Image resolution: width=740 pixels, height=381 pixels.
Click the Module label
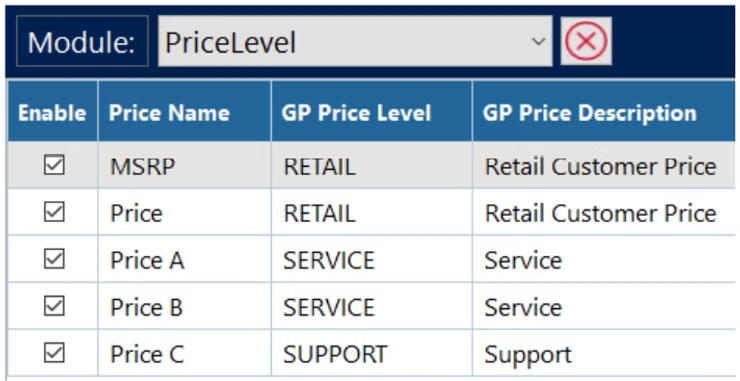pyautogui.click(x=82, y=42)
